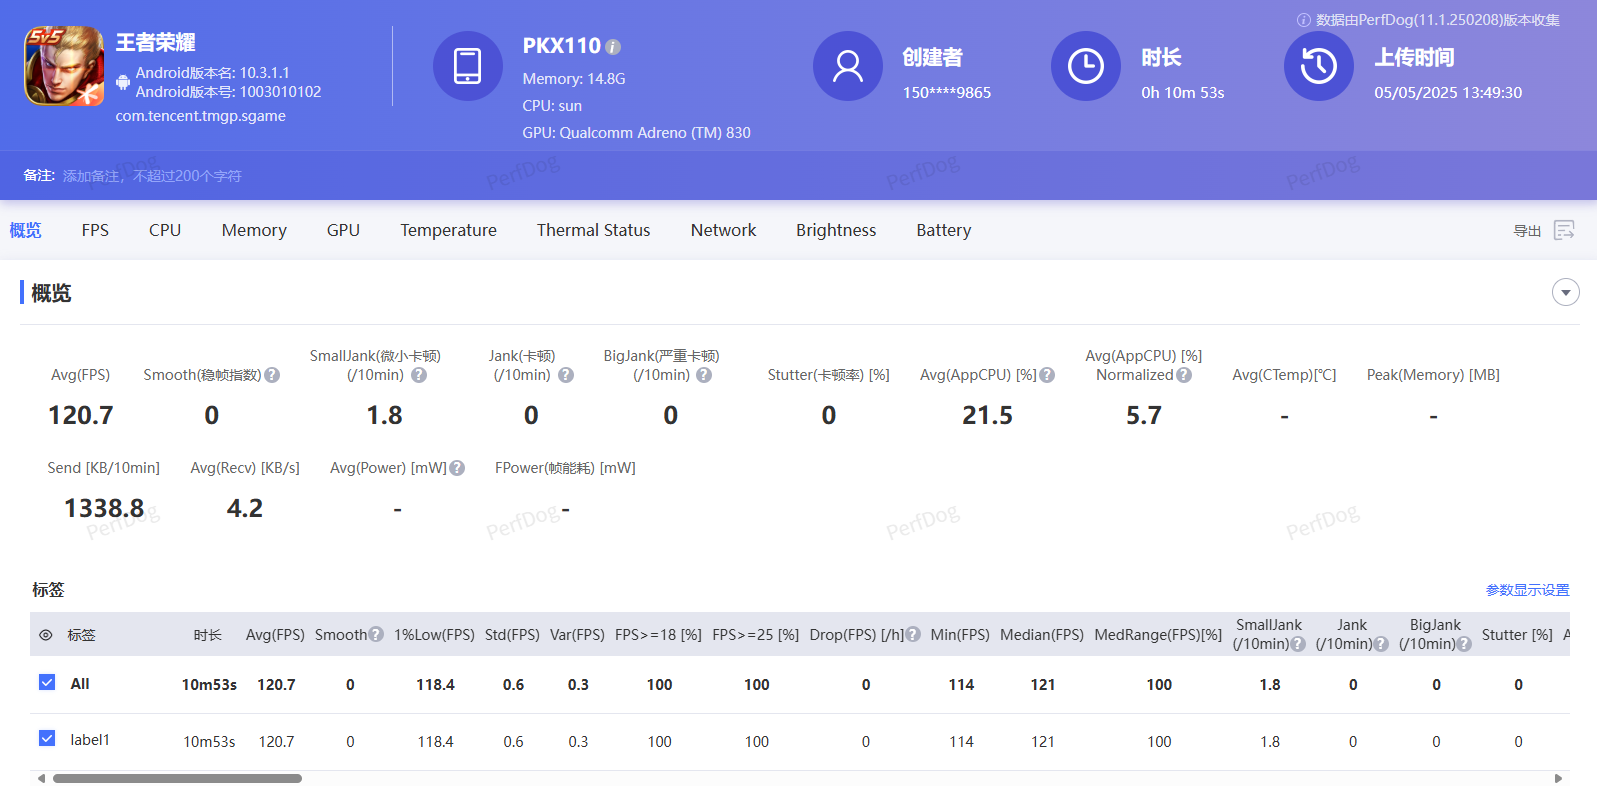The height and width of the screenshot is (792, 1597).
Task: Click the Honor of Kings game app icon
Action: (64, 66)
